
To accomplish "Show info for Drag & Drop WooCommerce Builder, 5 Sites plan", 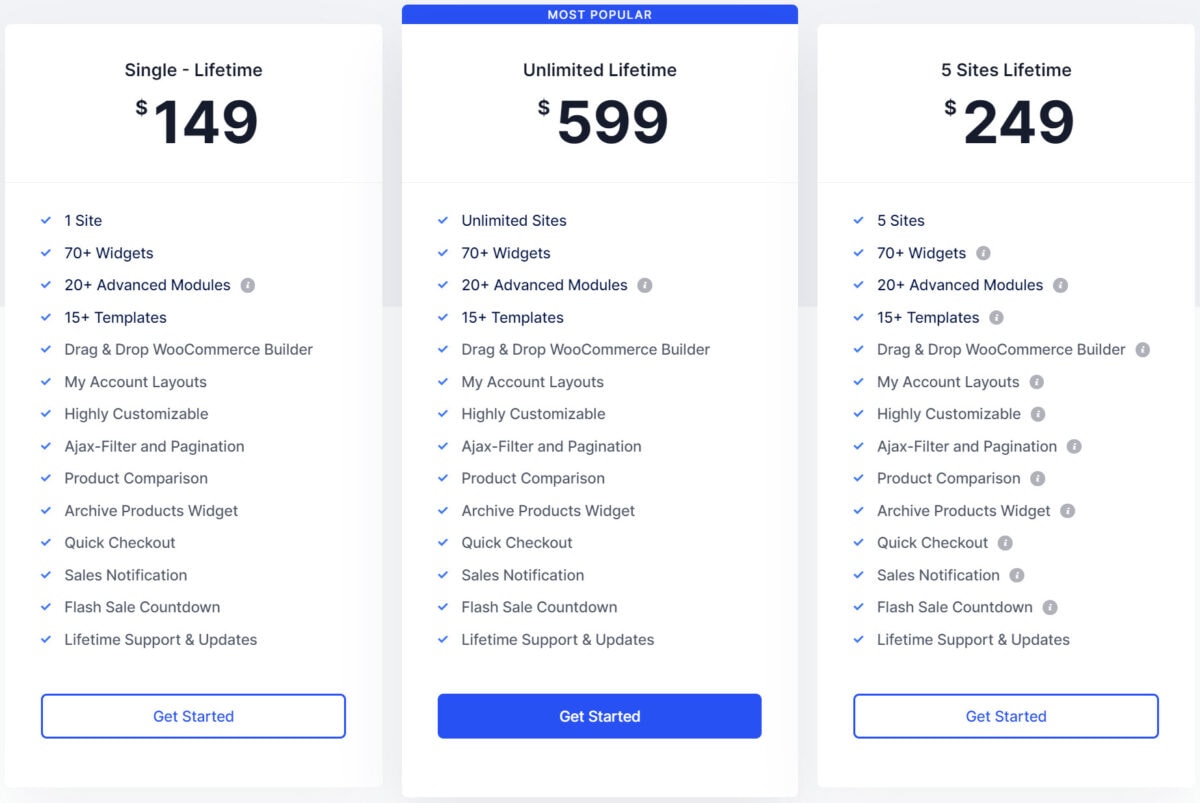I will 1142,350.
